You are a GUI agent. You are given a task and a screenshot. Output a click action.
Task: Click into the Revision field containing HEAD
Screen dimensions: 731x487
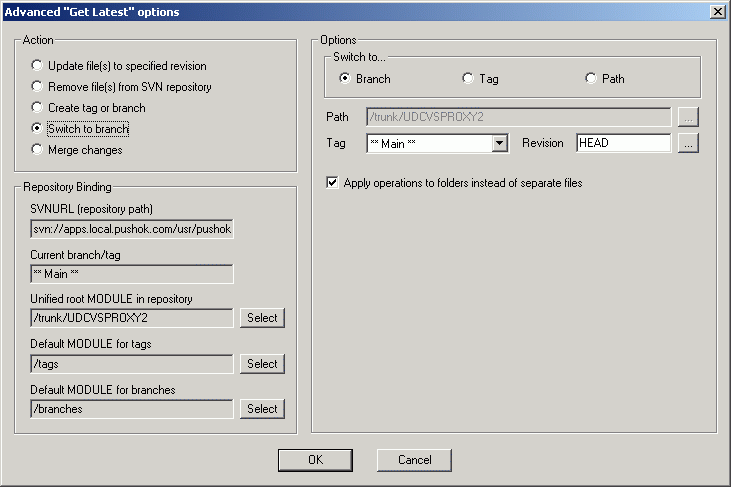point(623,143)
